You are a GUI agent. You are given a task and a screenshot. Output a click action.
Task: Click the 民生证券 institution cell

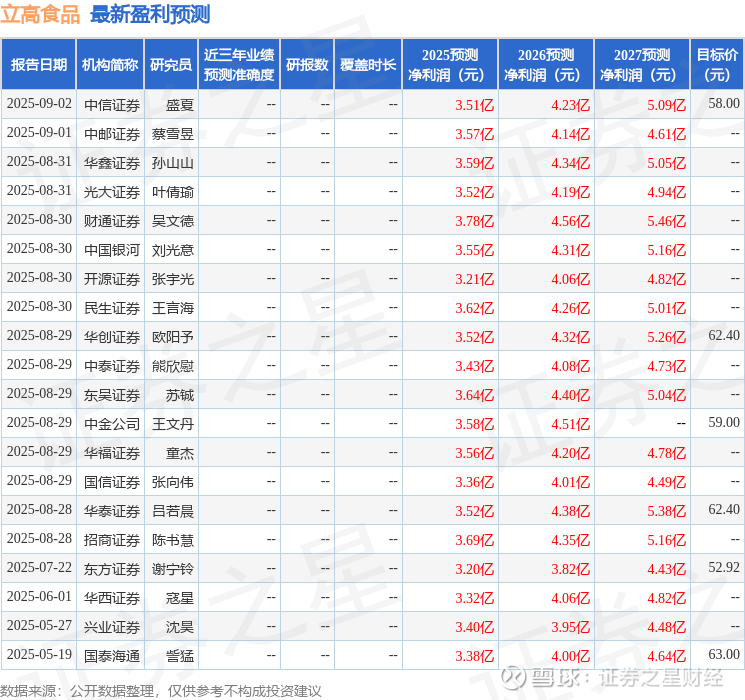[112, 308]
